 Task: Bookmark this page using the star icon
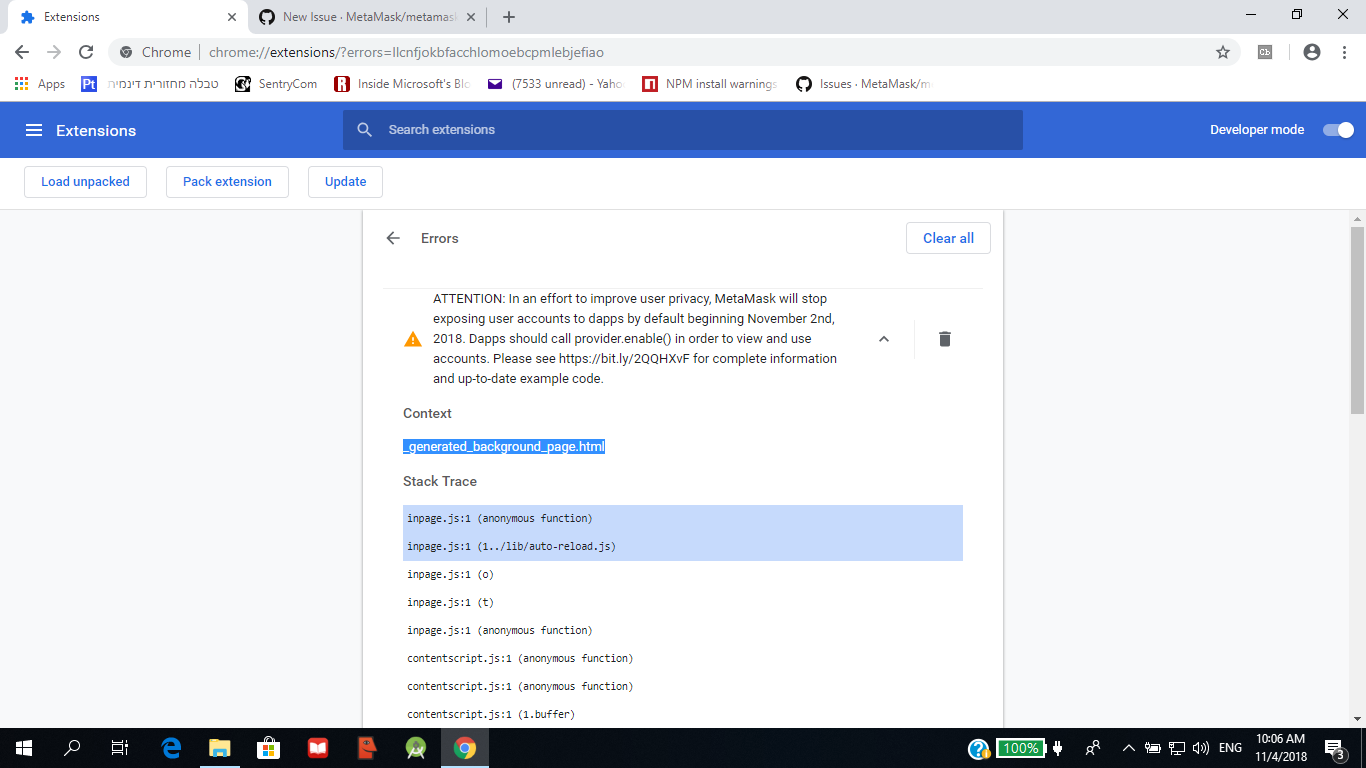(x=1222, y=52)
